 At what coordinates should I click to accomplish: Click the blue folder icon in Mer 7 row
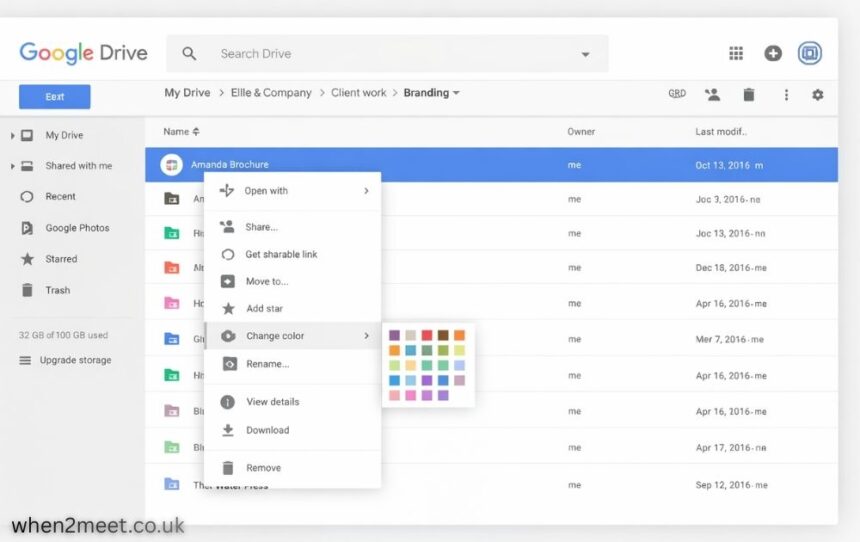[172, 338]
